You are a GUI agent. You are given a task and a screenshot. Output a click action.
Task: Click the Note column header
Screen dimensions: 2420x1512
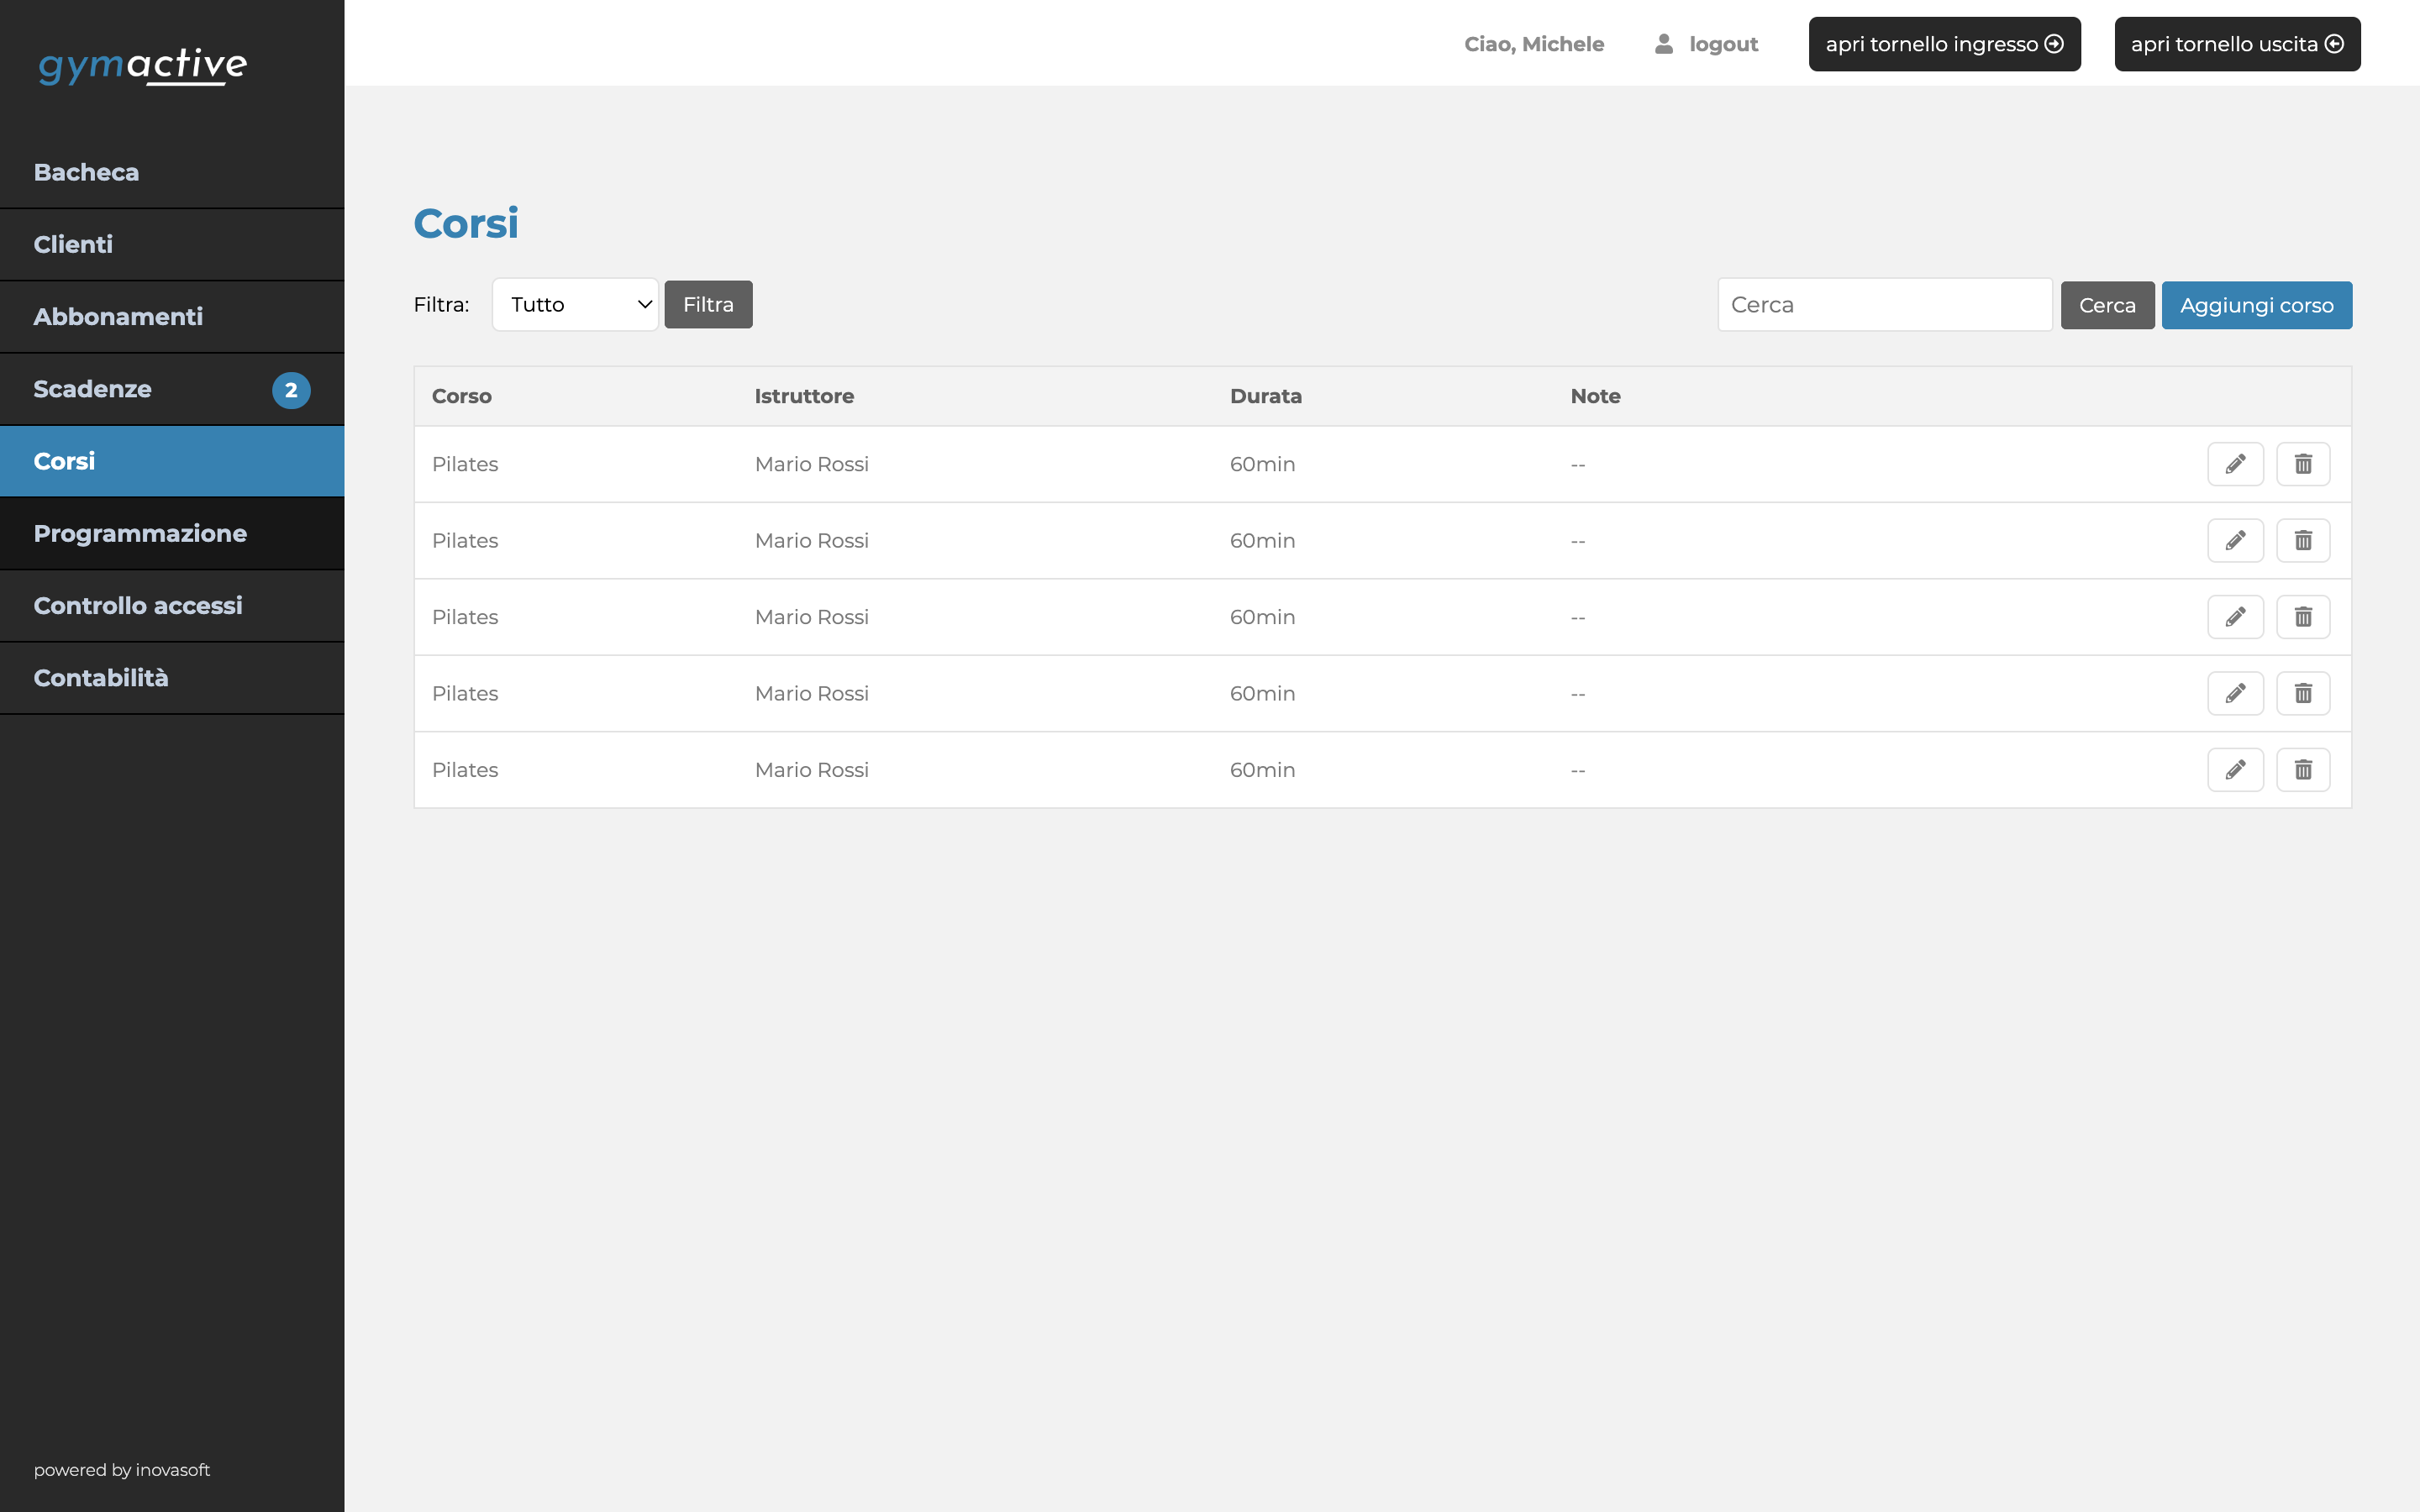click(1595, 396)
